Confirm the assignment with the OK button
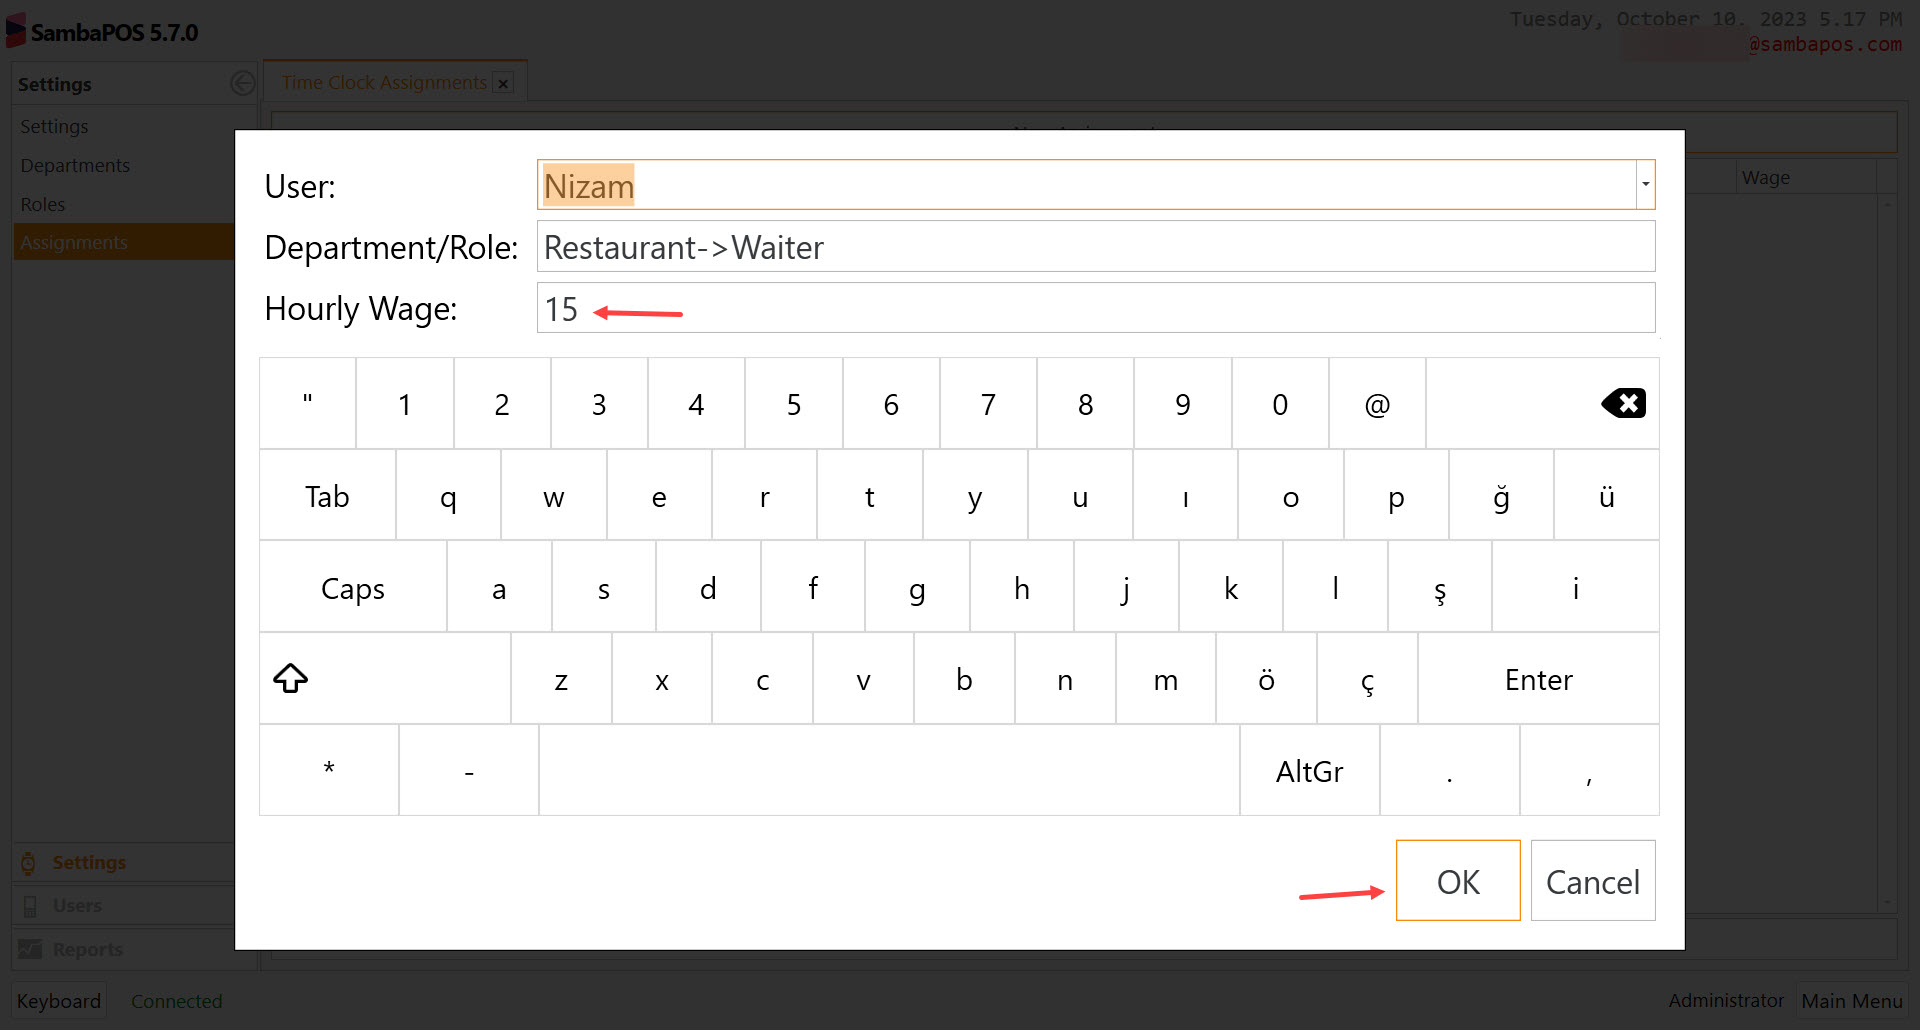The width and height of the screenshot is (1920, 1030). coord(1457,881)
